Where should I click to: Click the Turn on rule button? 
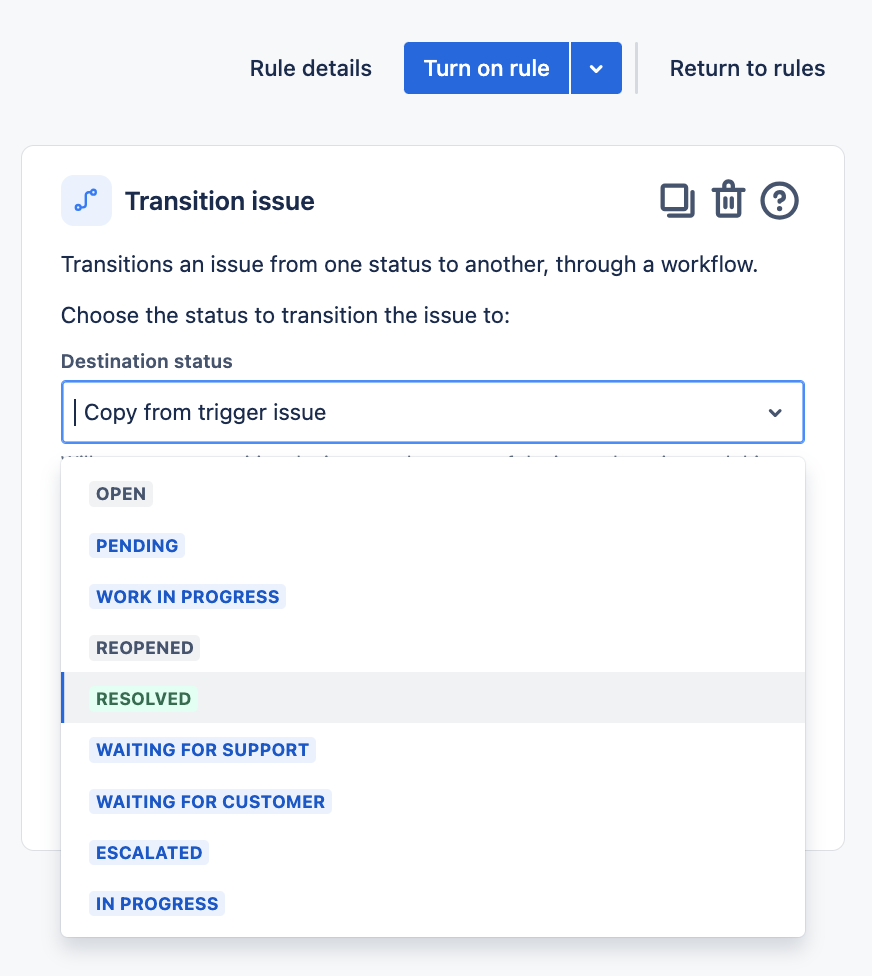(486, 68)
